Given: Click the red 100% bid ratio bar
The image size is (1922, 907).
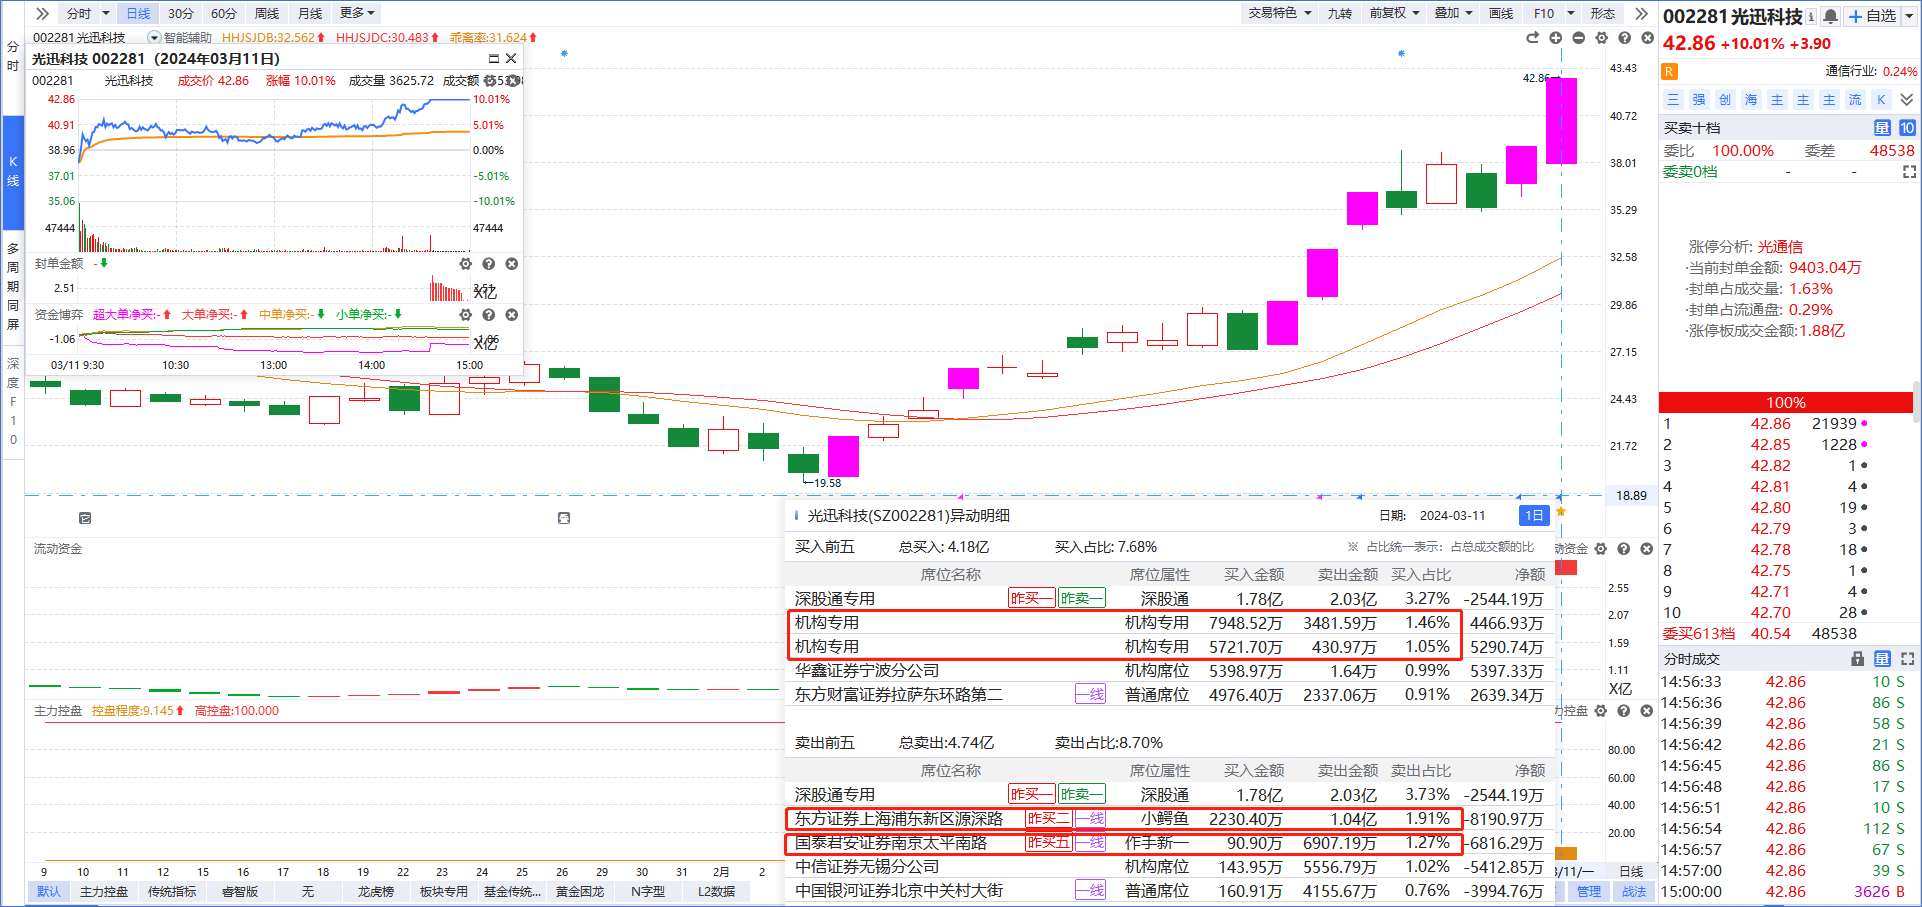Looking at the screenshot, I should tap(1785, 402).
